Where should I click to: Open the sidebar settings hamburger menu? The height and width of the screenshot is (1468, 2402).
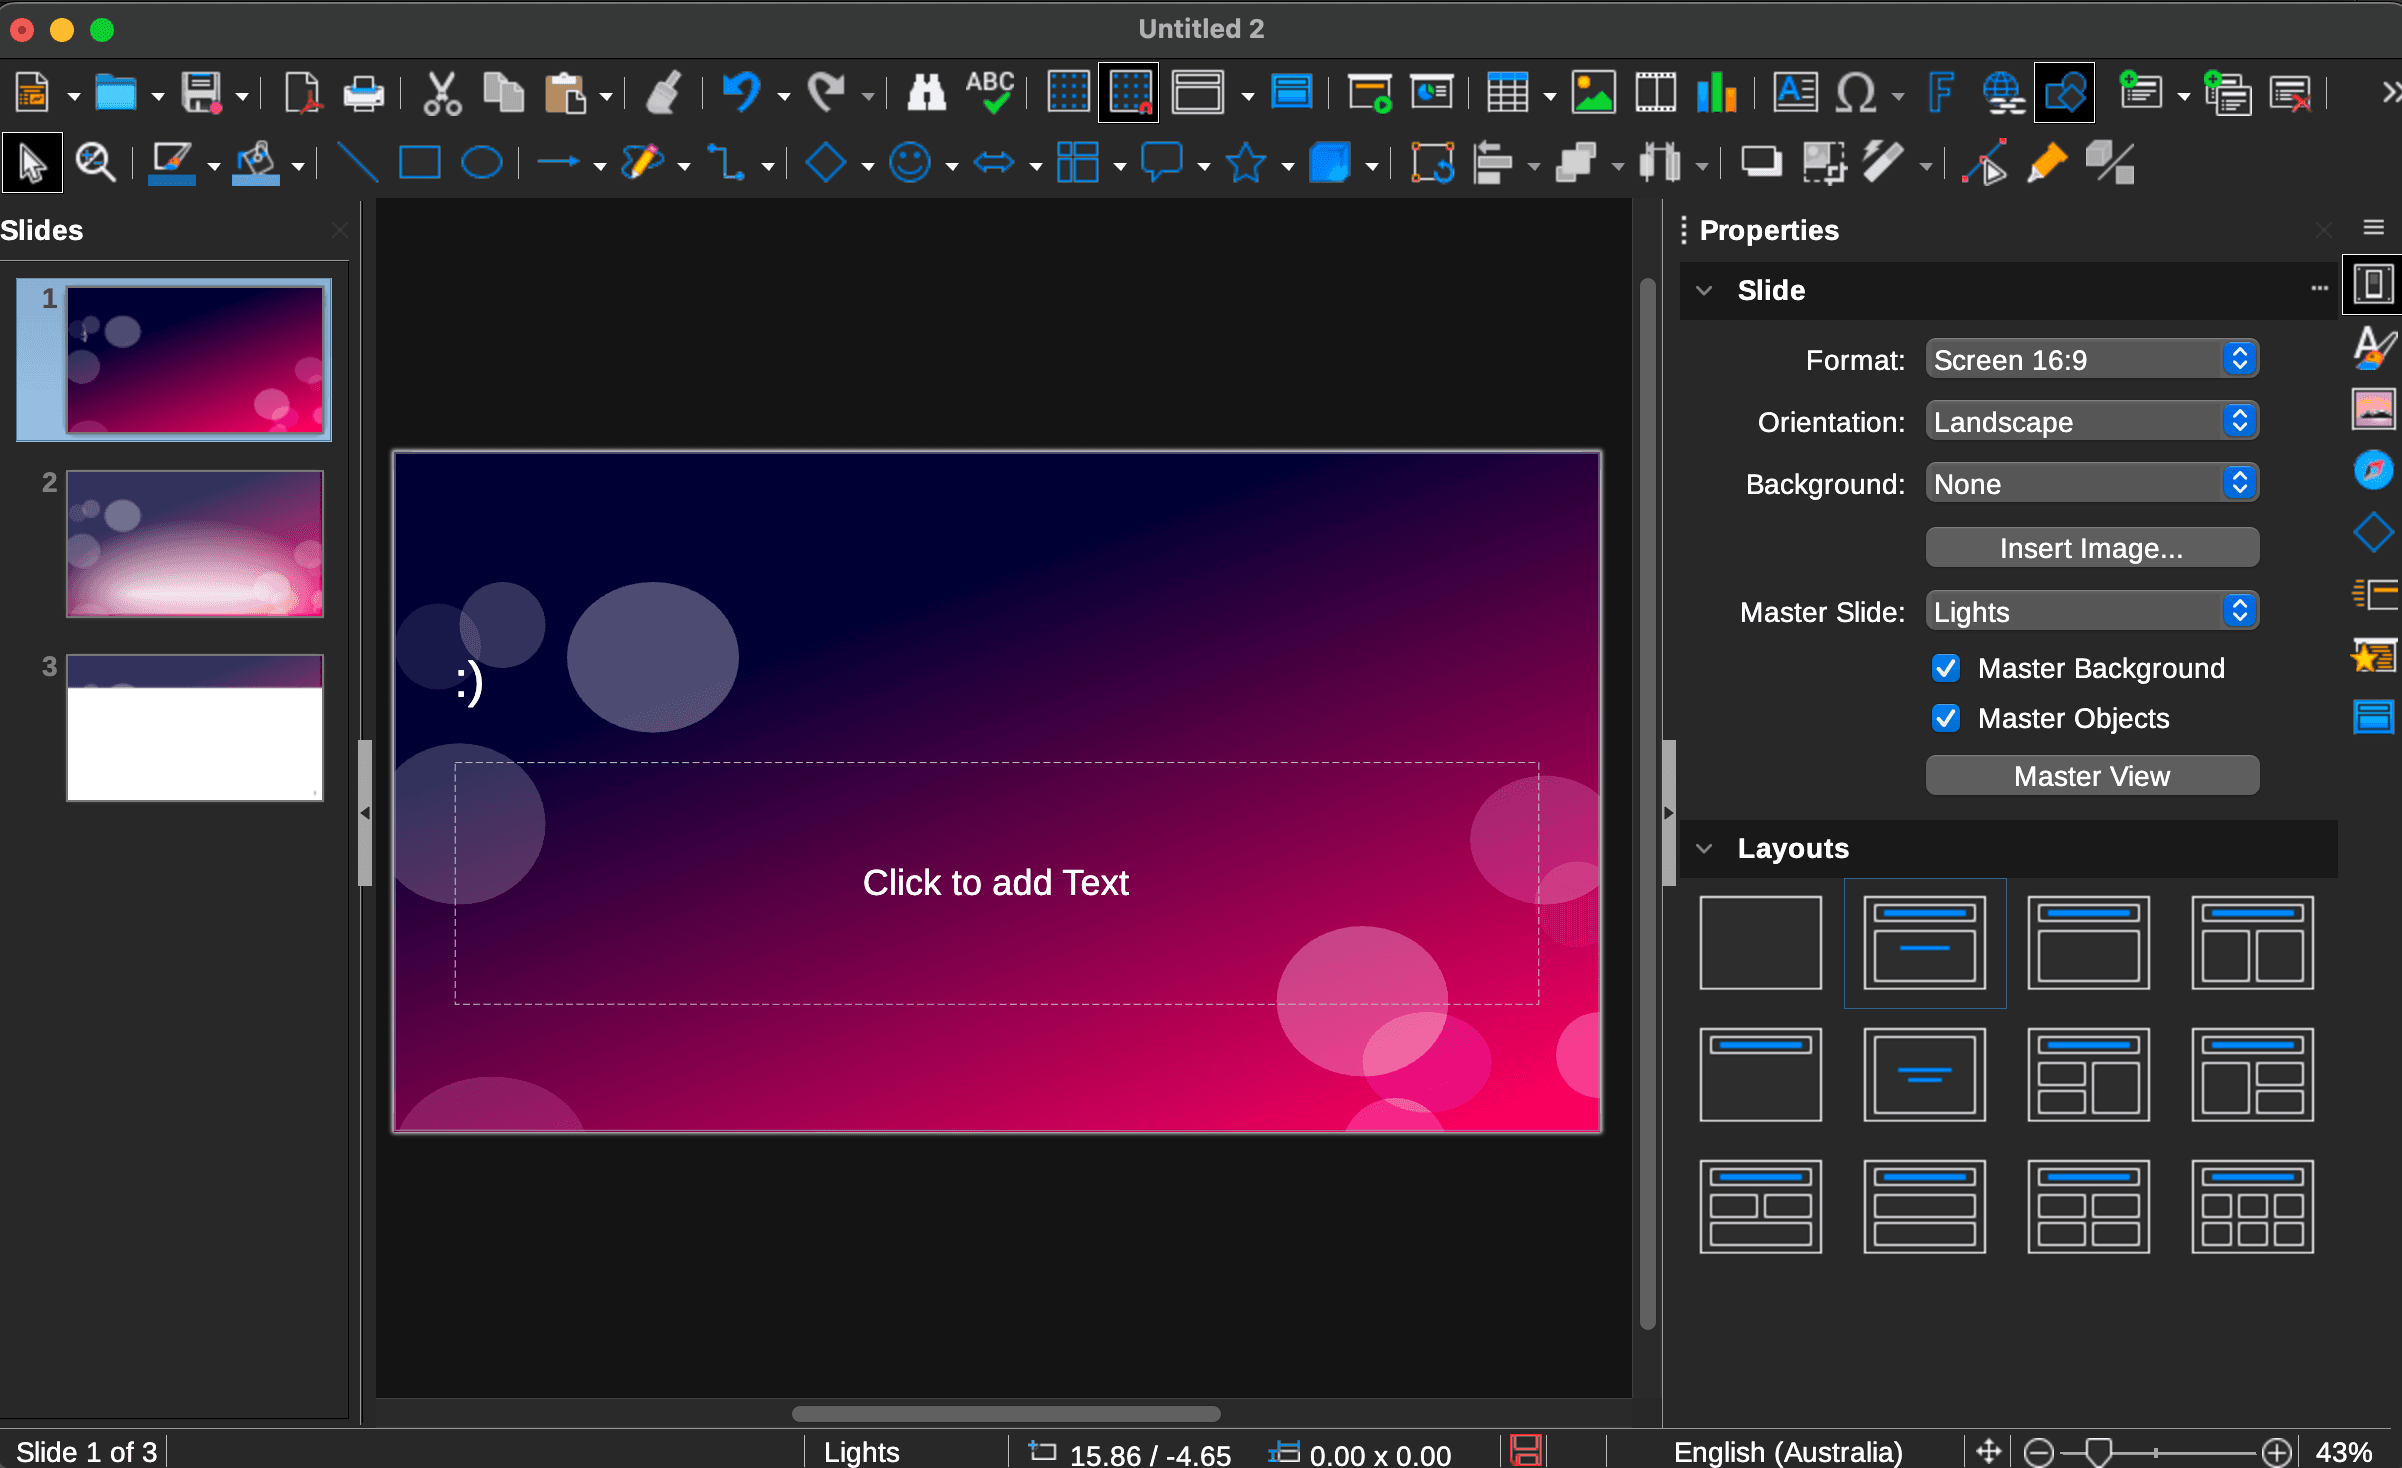2374,228
